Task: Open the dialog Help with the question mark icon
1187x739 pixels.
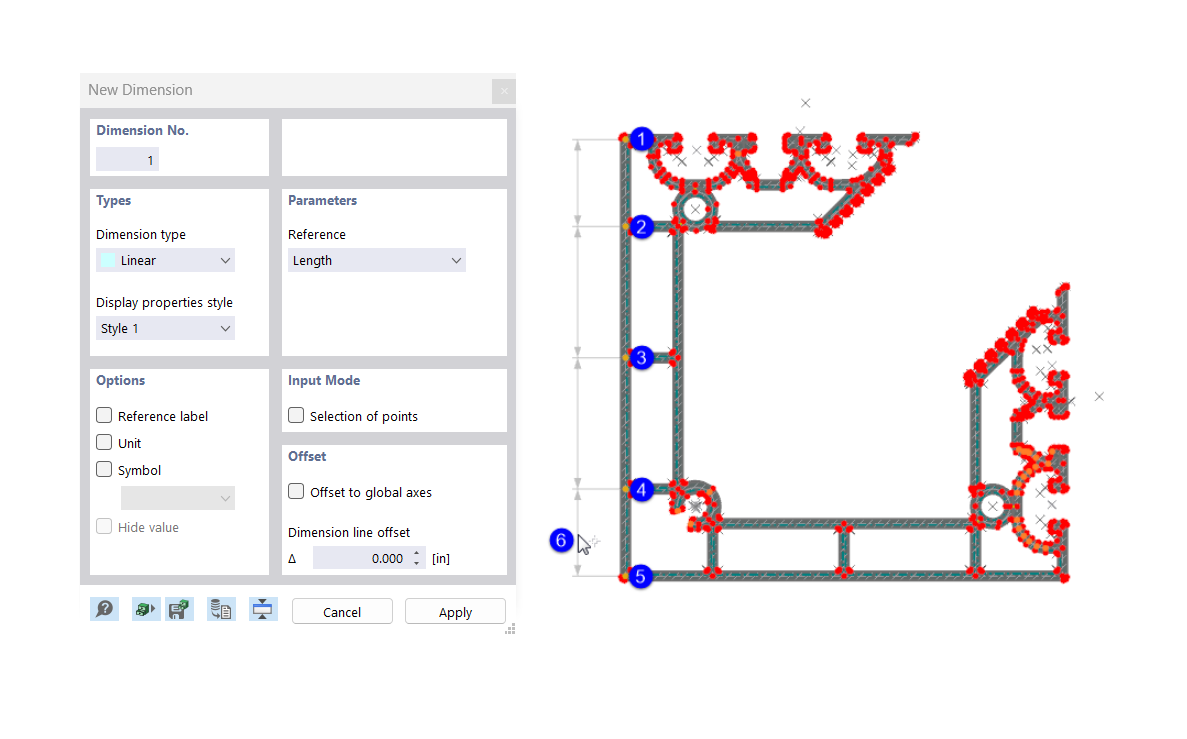Action: (x=104, y=609)
